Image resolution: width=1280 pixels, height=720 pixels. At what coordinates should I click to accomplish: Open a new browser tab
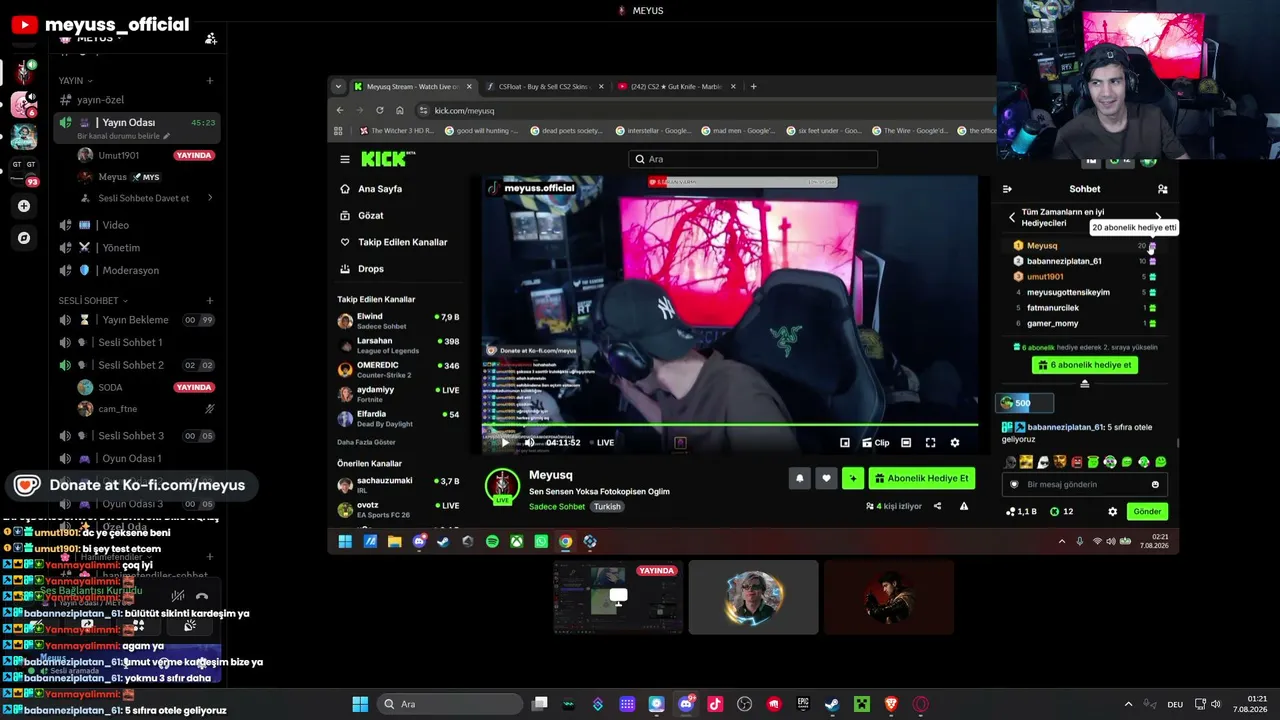pyautogui.click(x=753, y=87)
